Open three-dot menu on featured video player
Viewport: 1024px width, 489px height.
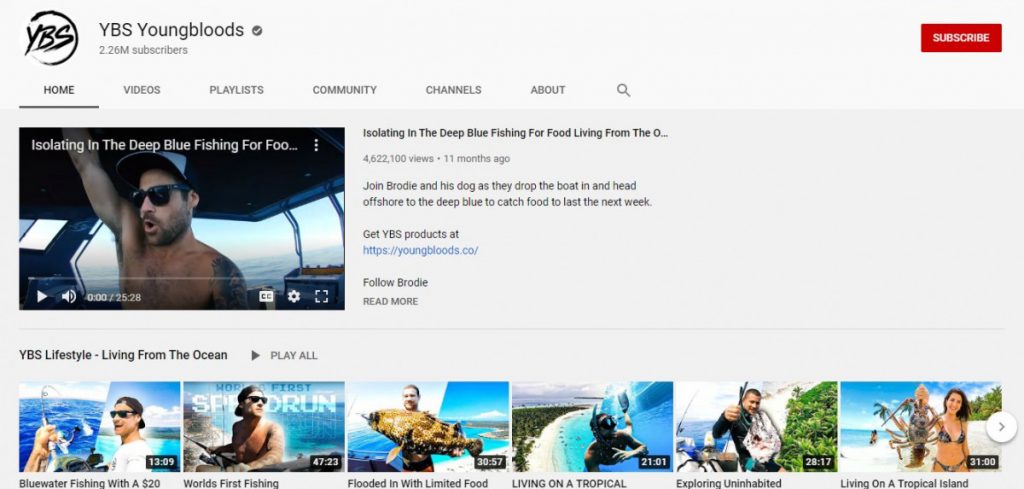point(316,145)
